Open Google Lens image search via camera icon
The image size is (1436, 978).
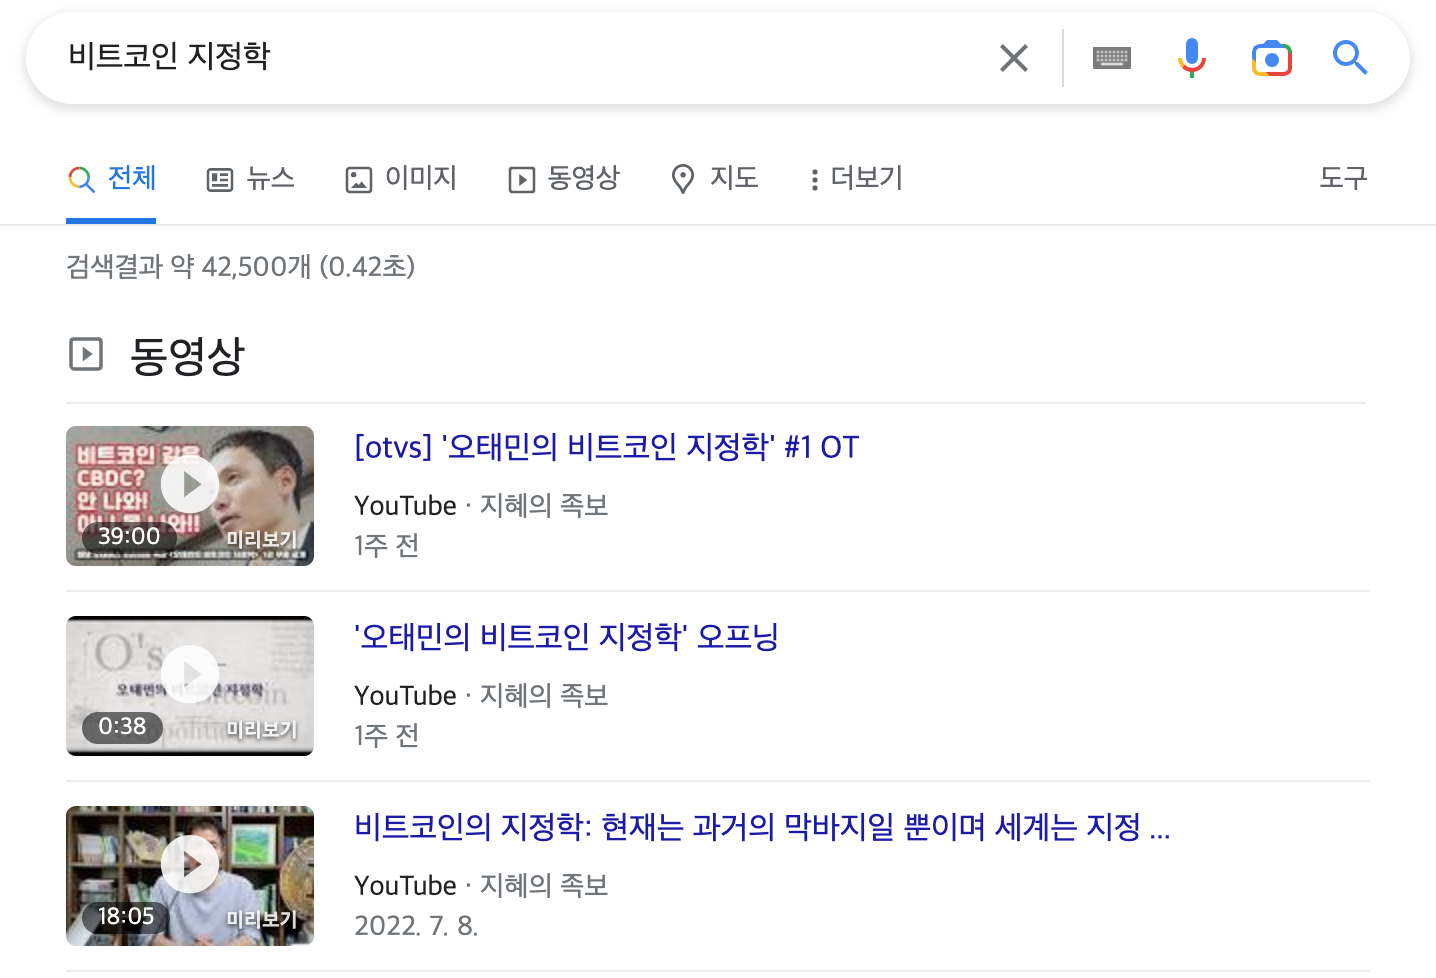pyautogui.click(x=1271, y=58)
